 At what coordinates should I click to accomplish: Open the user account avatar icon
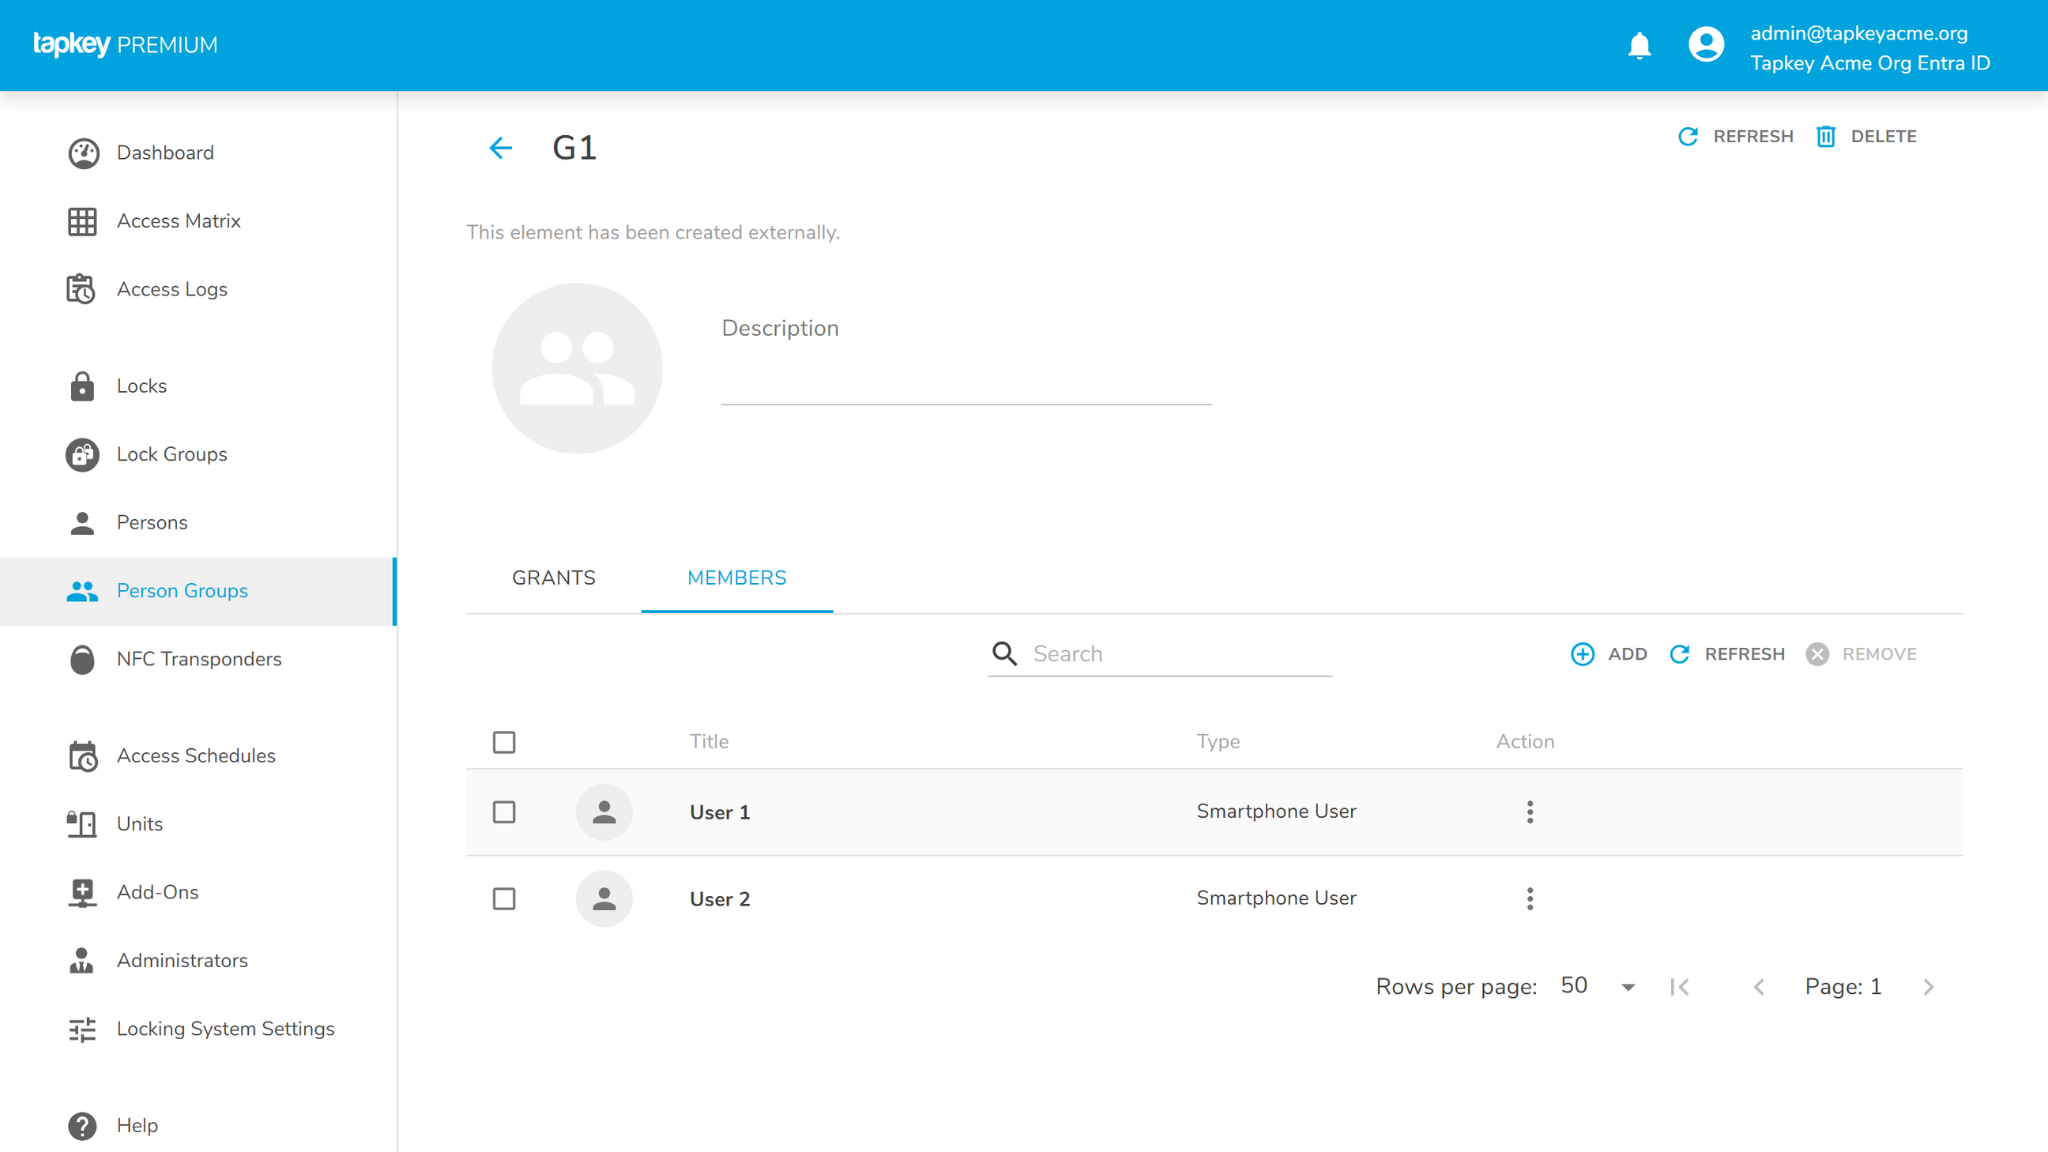(1706, 45)
